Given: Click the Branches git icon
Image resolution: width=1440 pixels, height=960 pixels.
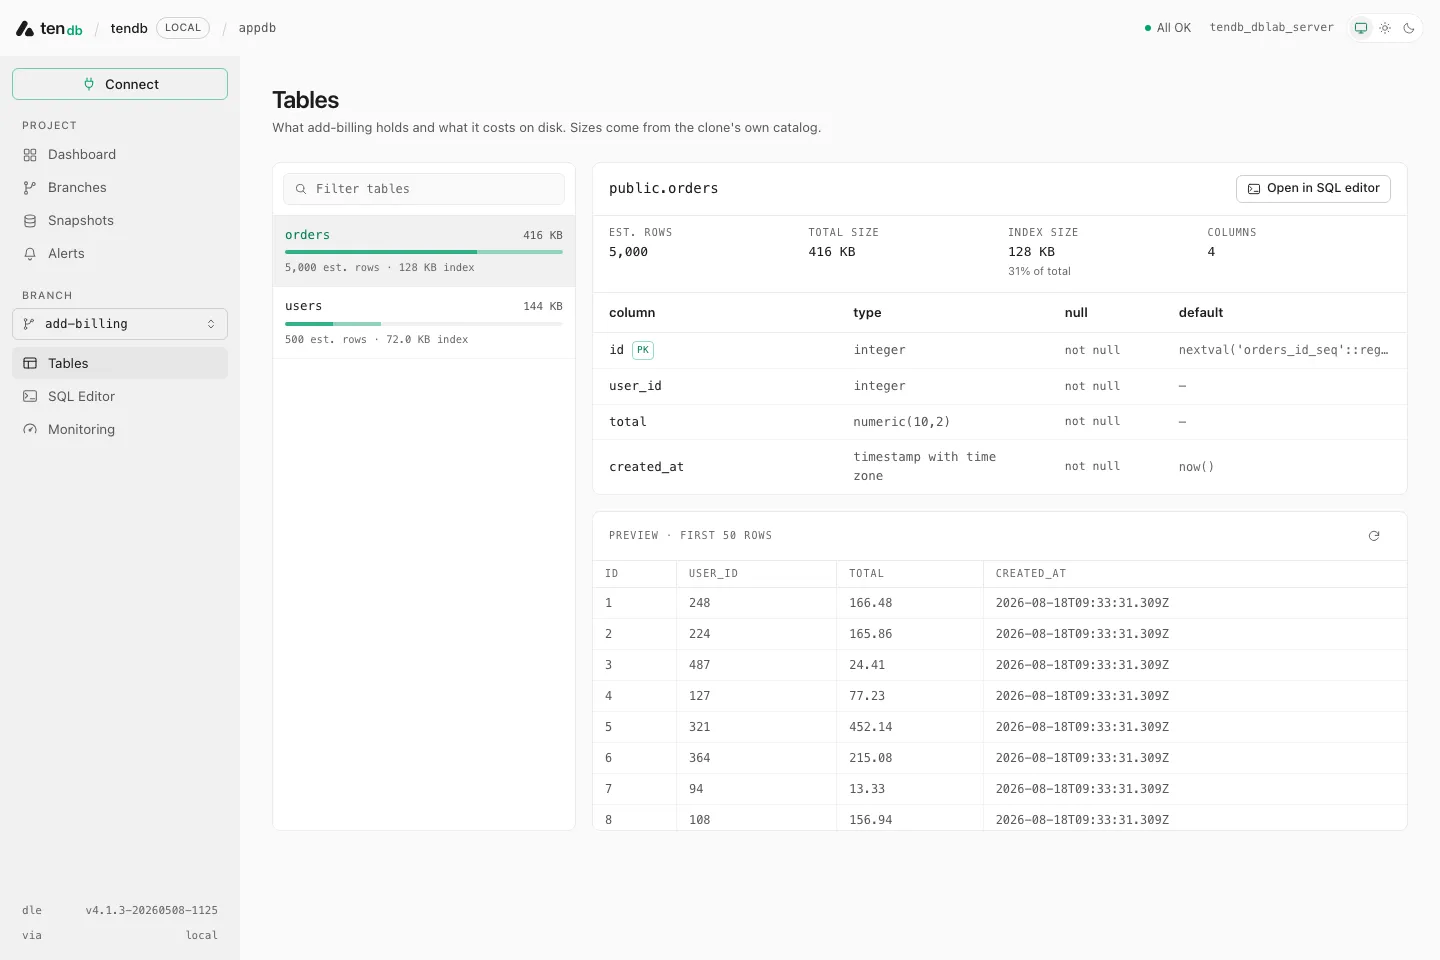Looking at the screenshot, I should [30, 188].
